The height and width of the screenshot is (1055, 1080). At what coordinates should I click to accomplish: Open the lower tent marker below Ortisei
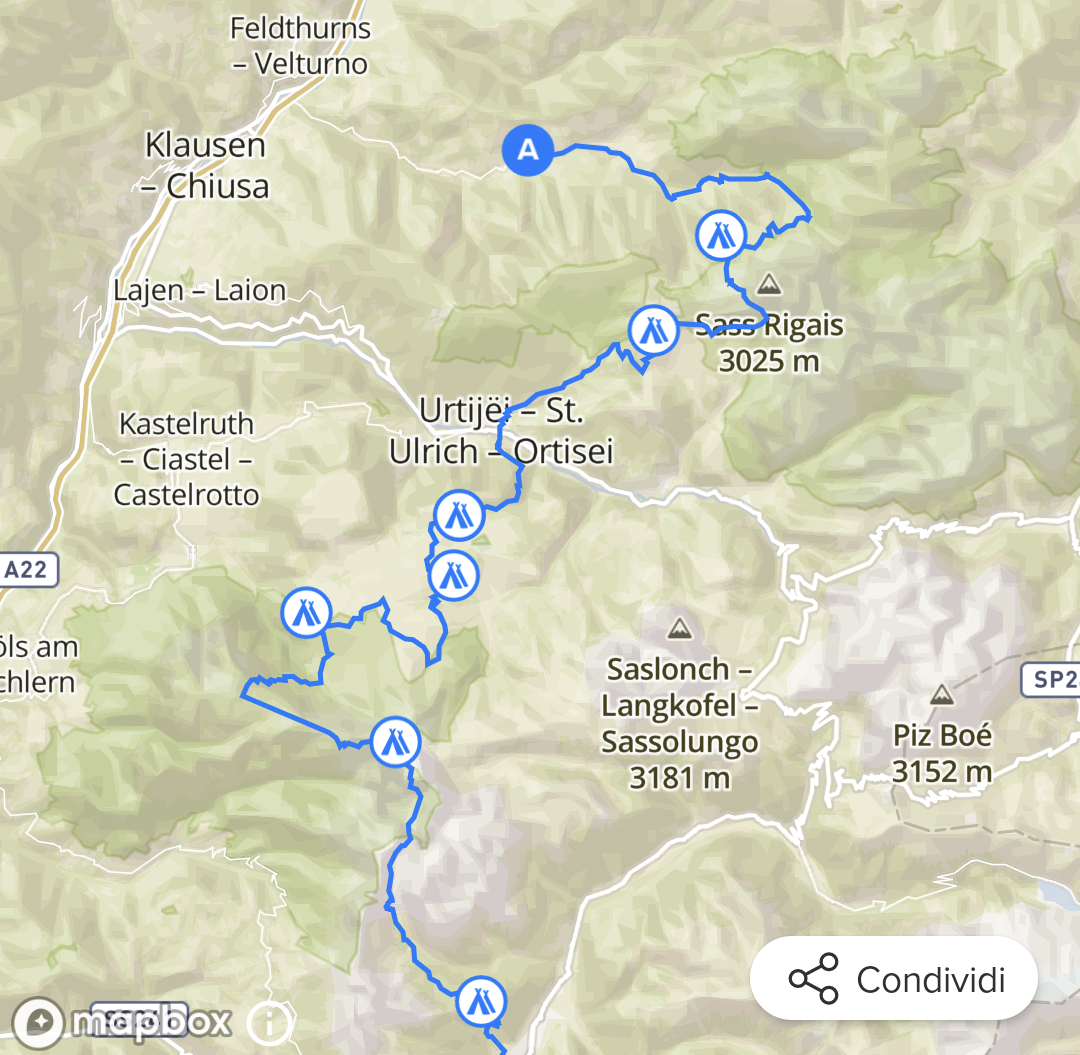pyautogui.click(x=453, y=576)
